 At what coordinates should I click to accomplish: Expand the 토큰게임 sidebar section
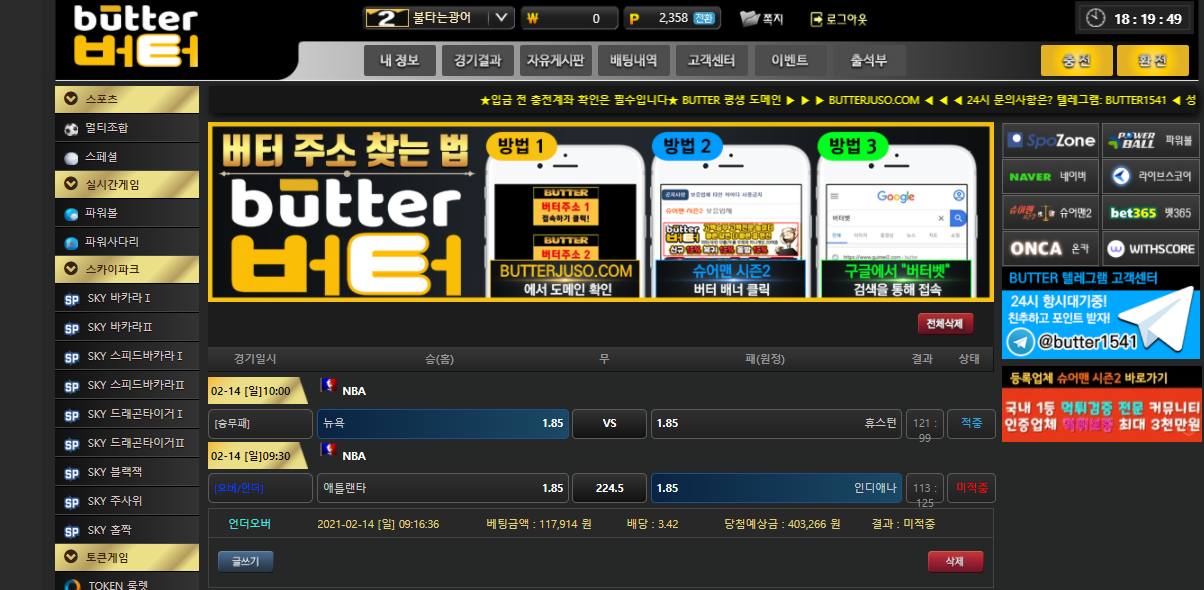tap(71, 557)
